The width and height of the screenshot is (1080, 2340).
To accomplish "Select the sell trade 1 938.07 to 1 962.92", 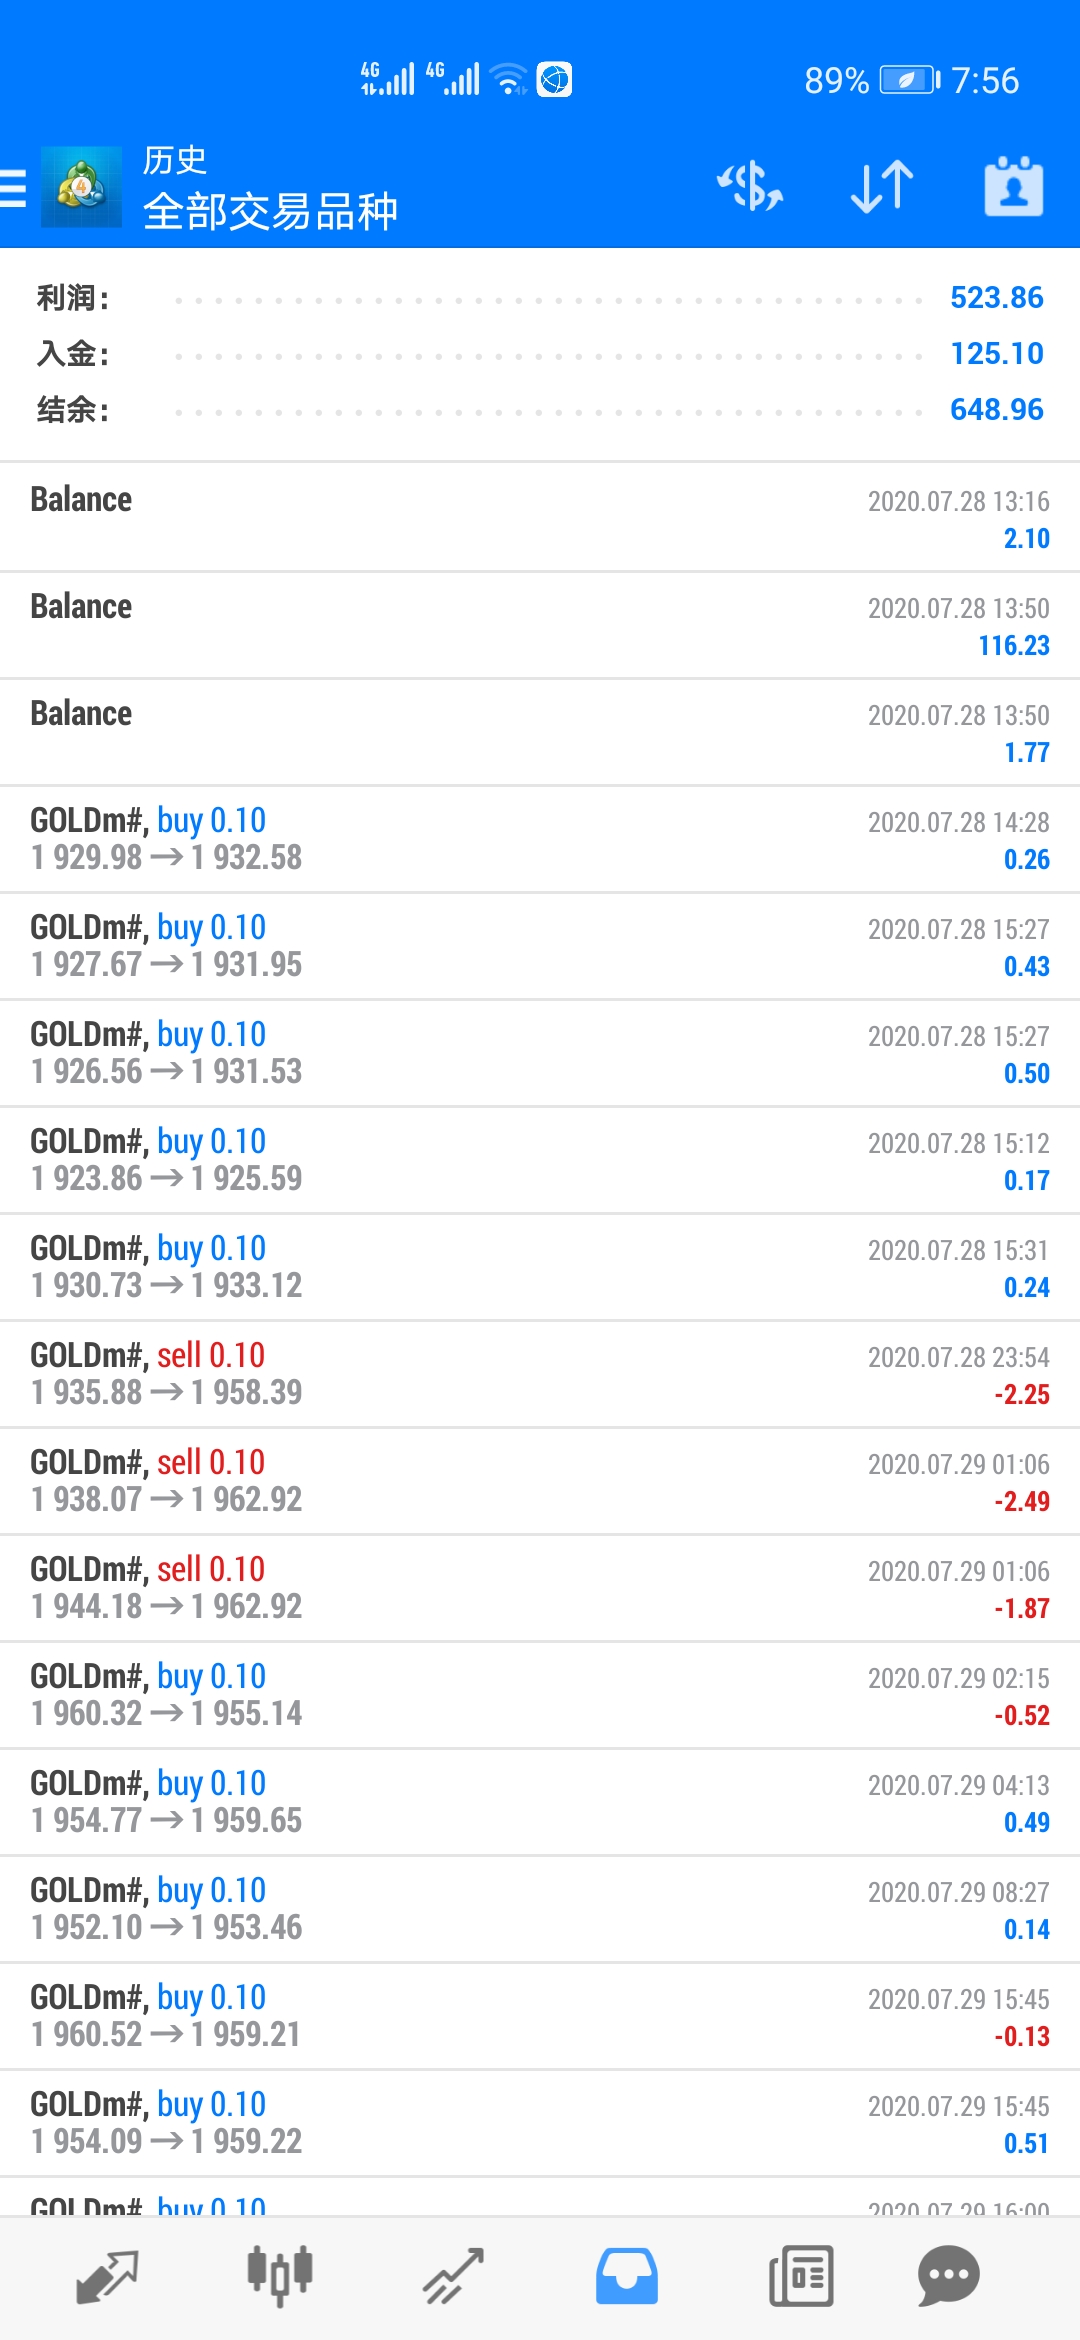I will pyautogui.click(x=540, y=1482).
